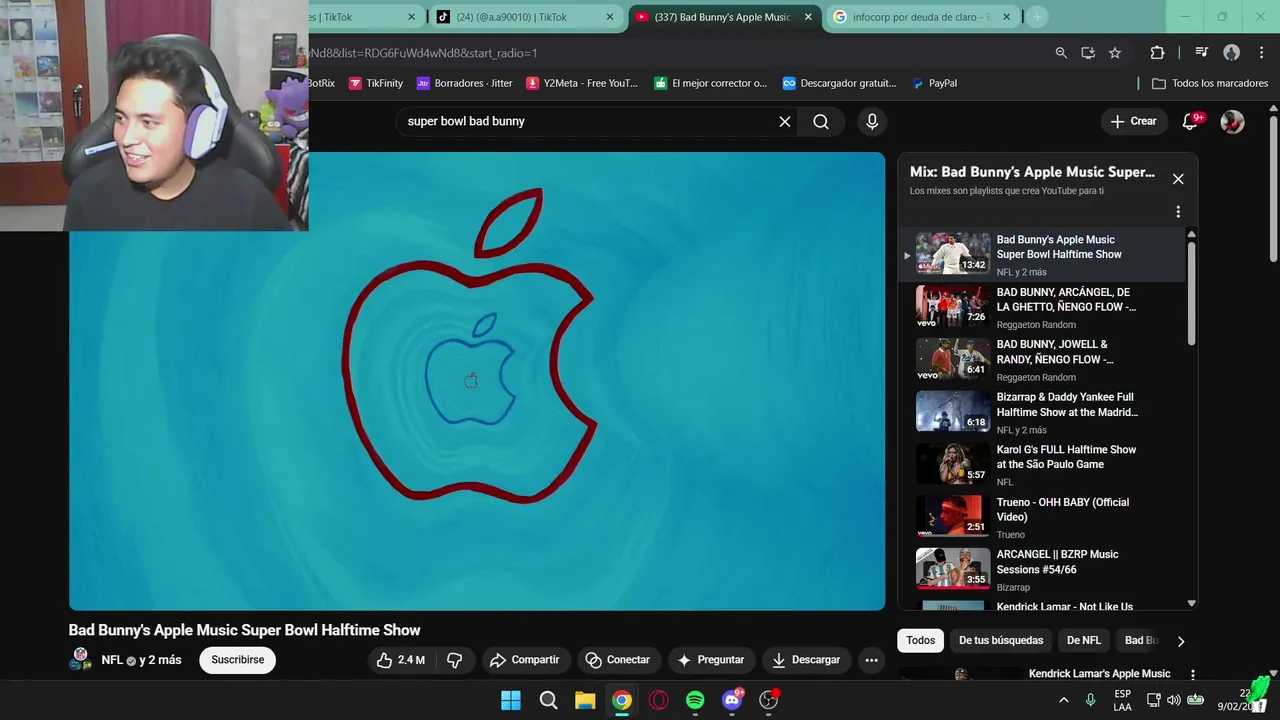
Task: Show hidden system tray icons chevron
Action: tap(1063, 700)
